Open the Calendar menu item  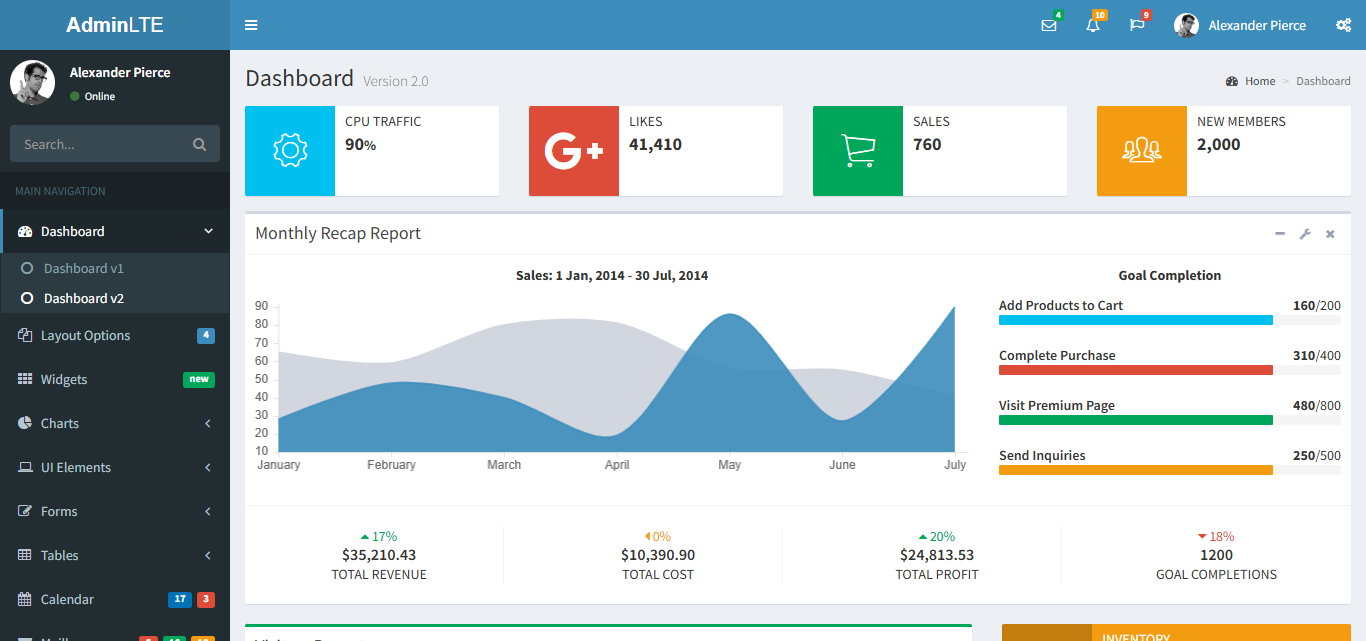click(67, 600)
